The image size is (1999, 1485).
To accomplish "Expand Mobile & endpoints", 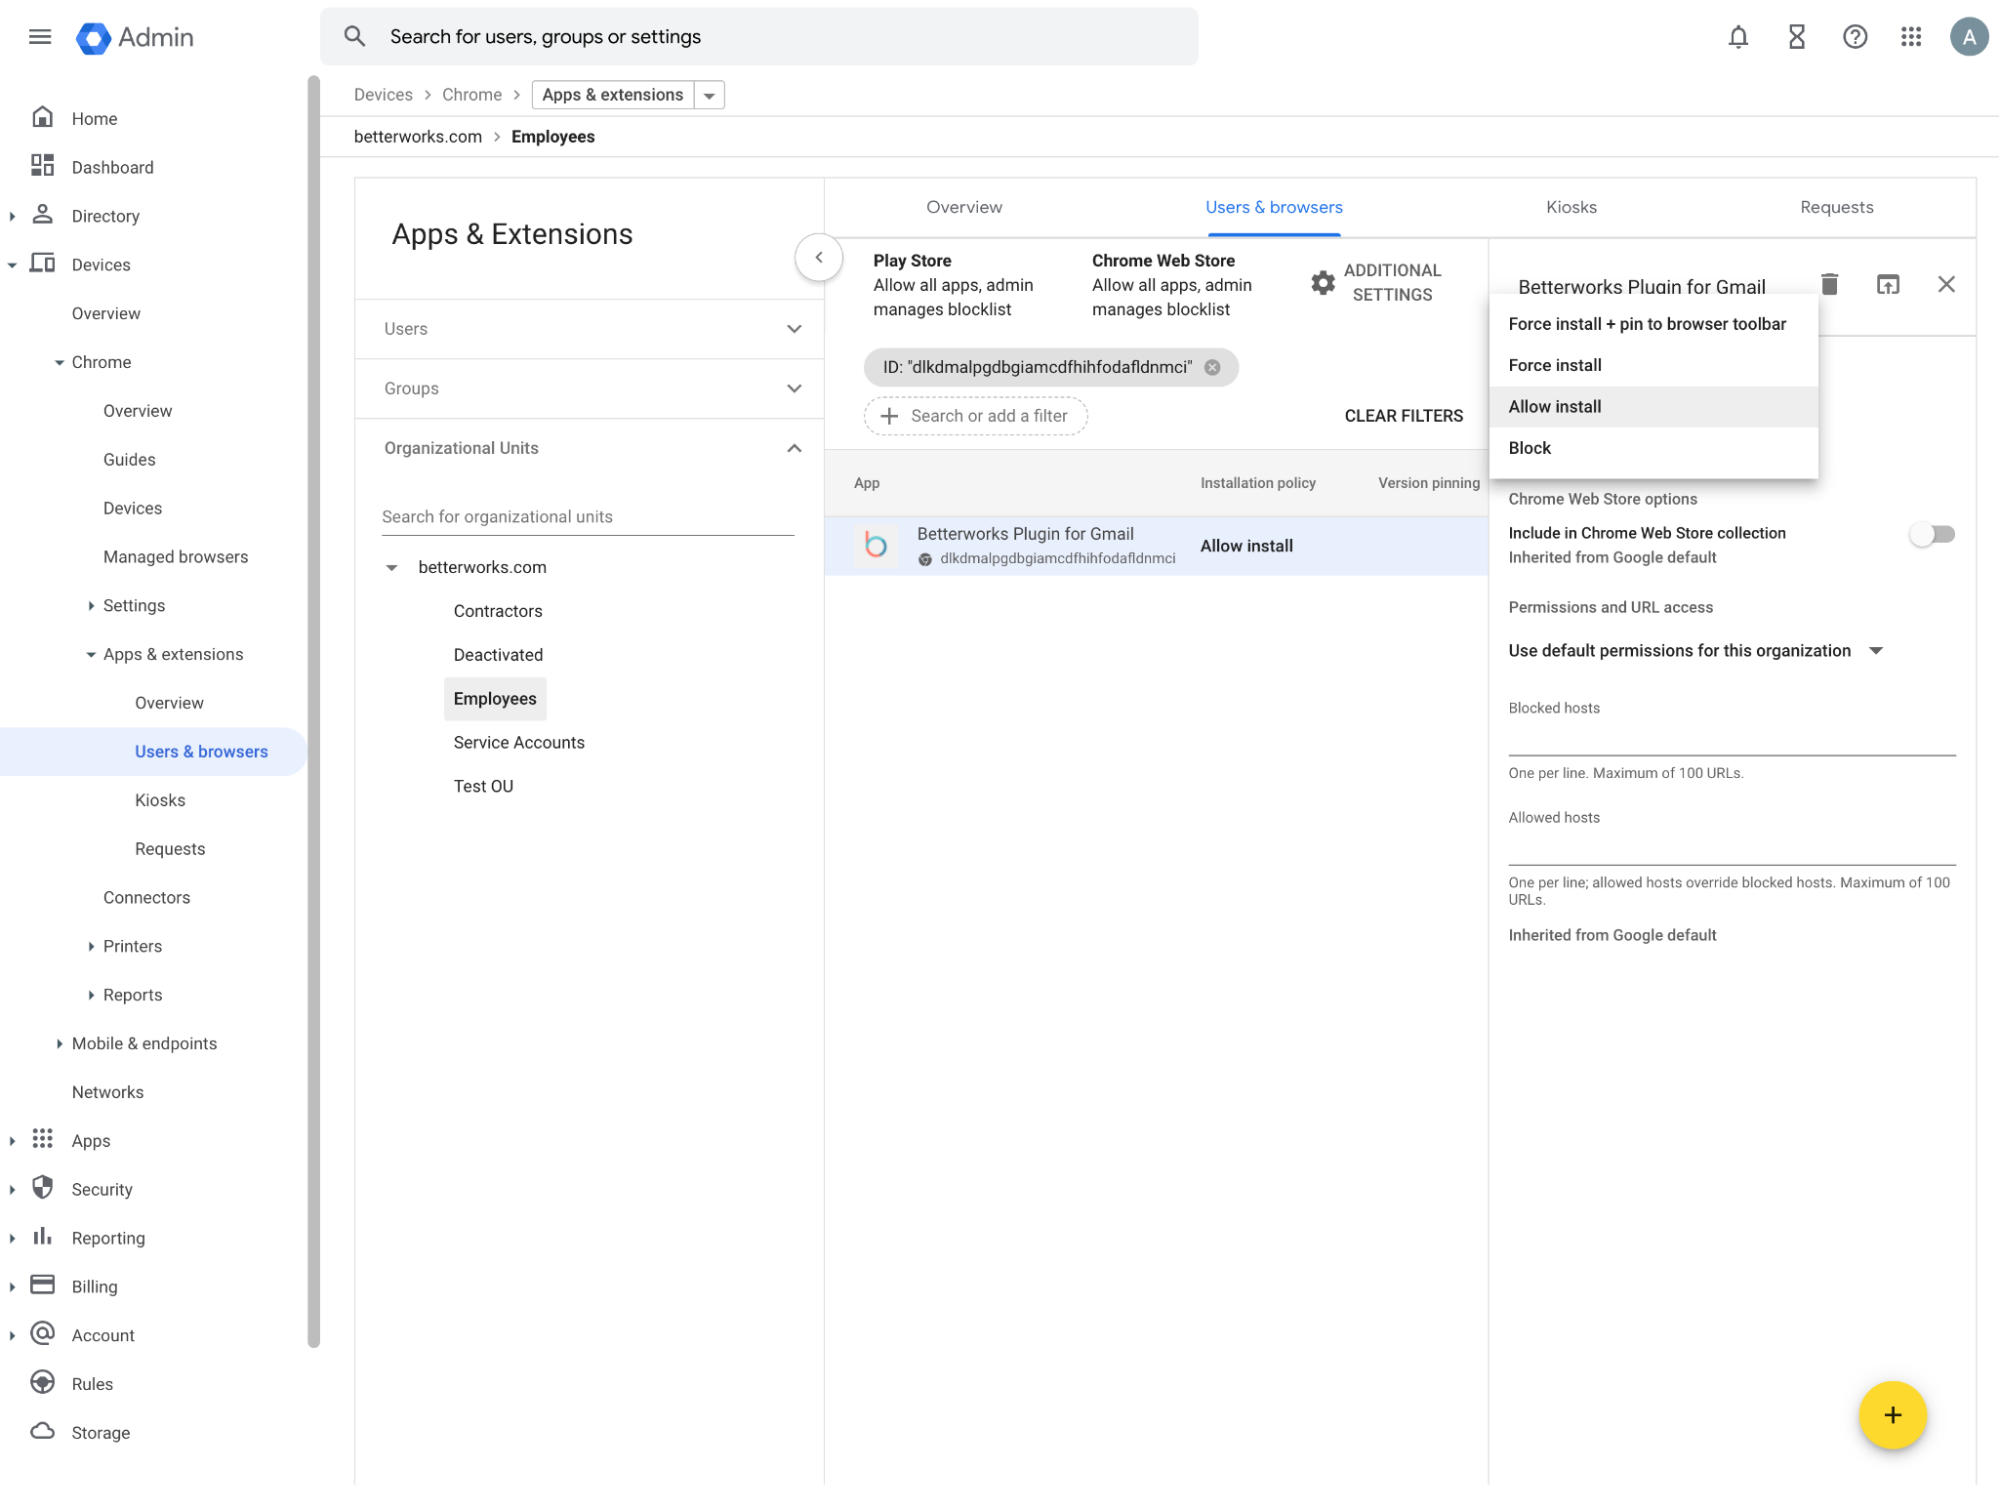I will point(60,1043).
